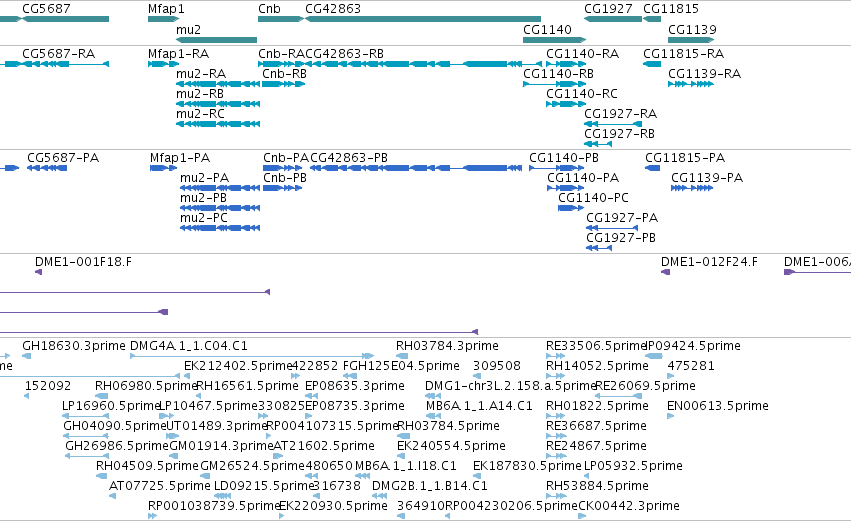Click the RH16561.5prime EST label
The height and width of the screenshot is (521, 851).
point(247,386)
